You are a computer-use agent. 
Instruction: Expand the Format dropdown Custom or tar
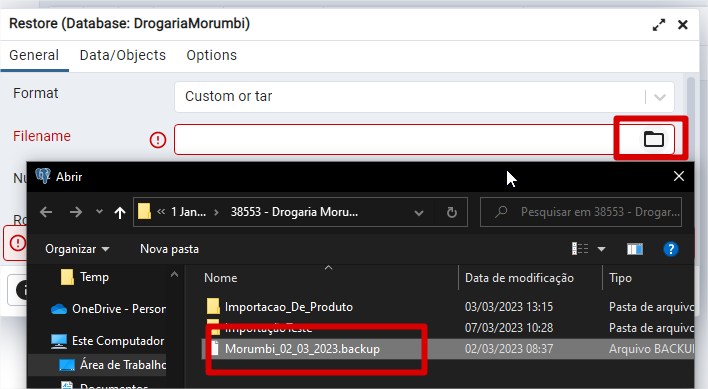coord(424,97)
